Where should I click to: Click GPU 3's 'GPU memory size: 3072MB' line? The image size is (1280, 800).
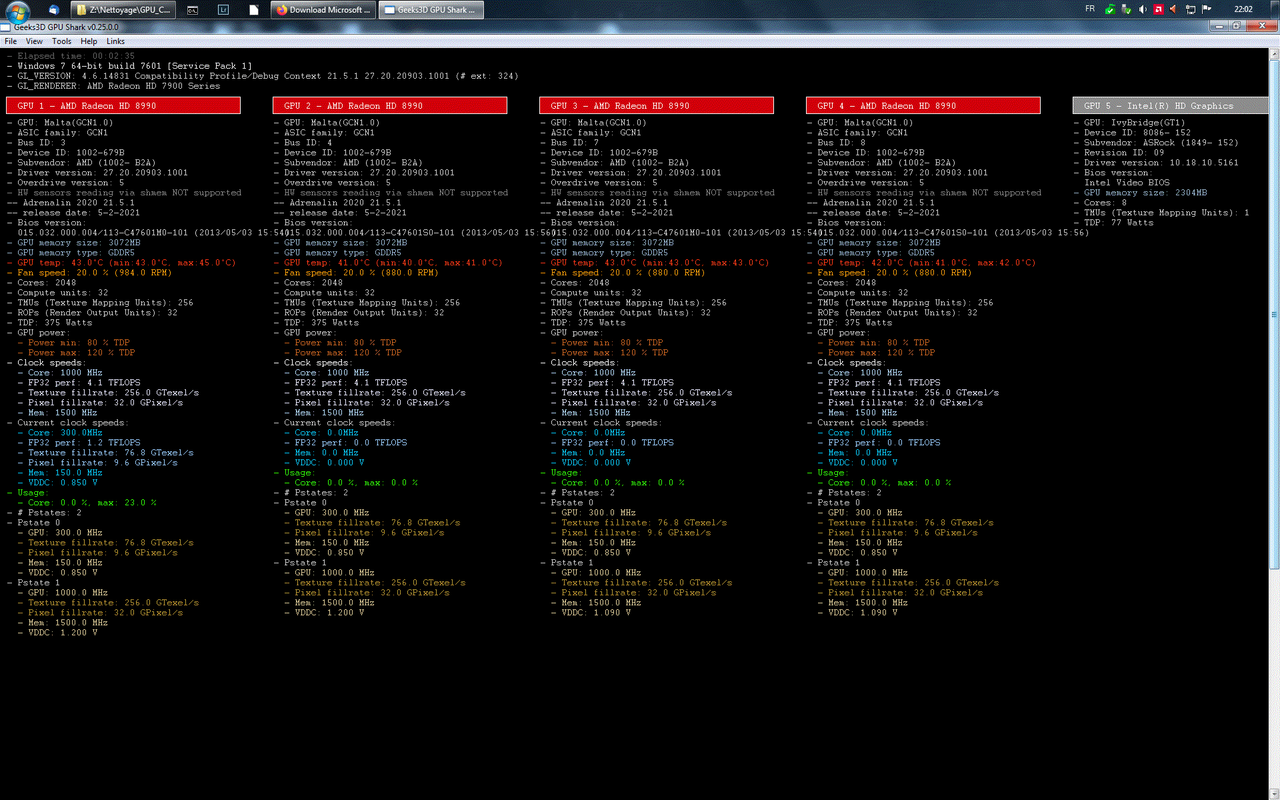[613, 243]
